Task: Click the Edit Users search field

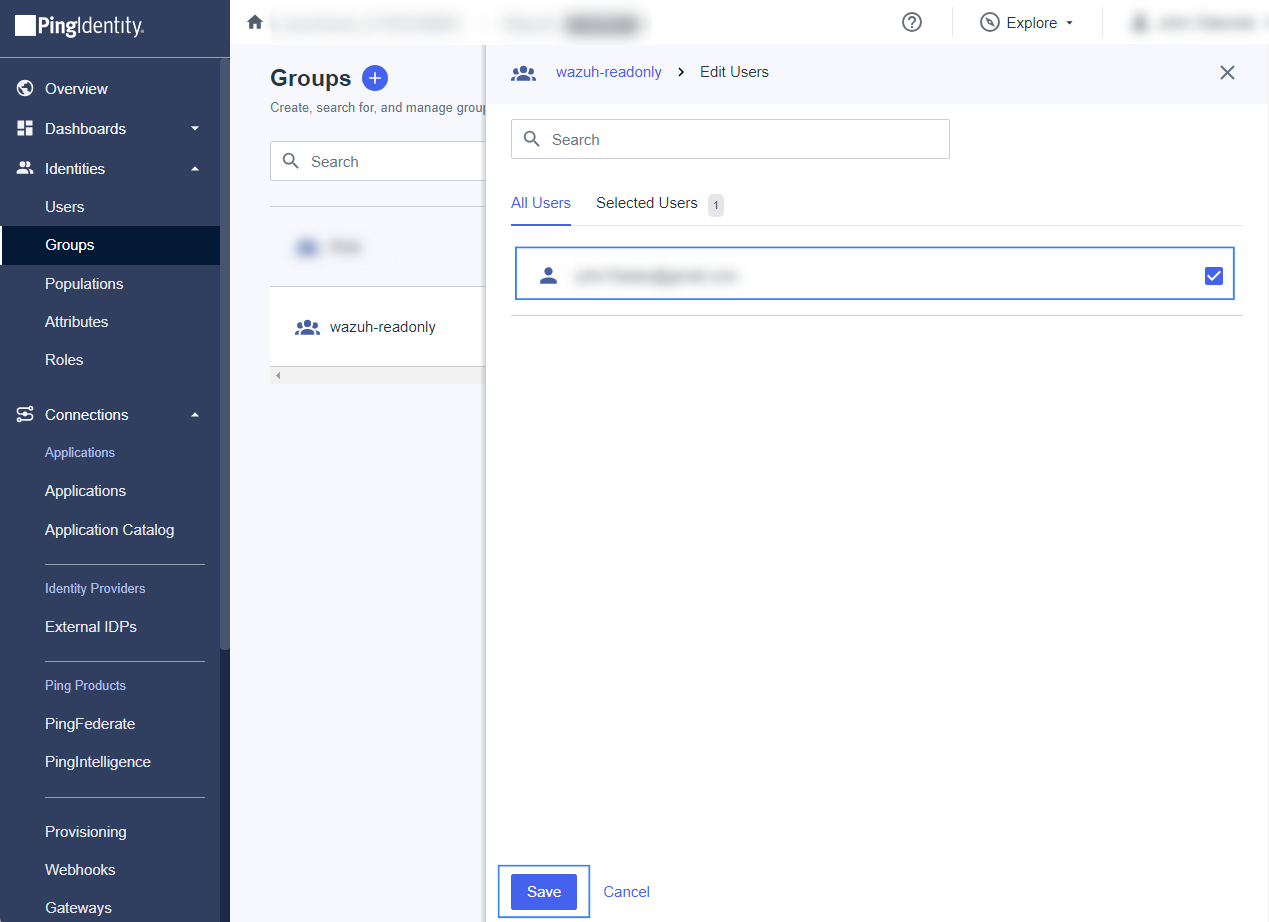Action: (730, 140)
